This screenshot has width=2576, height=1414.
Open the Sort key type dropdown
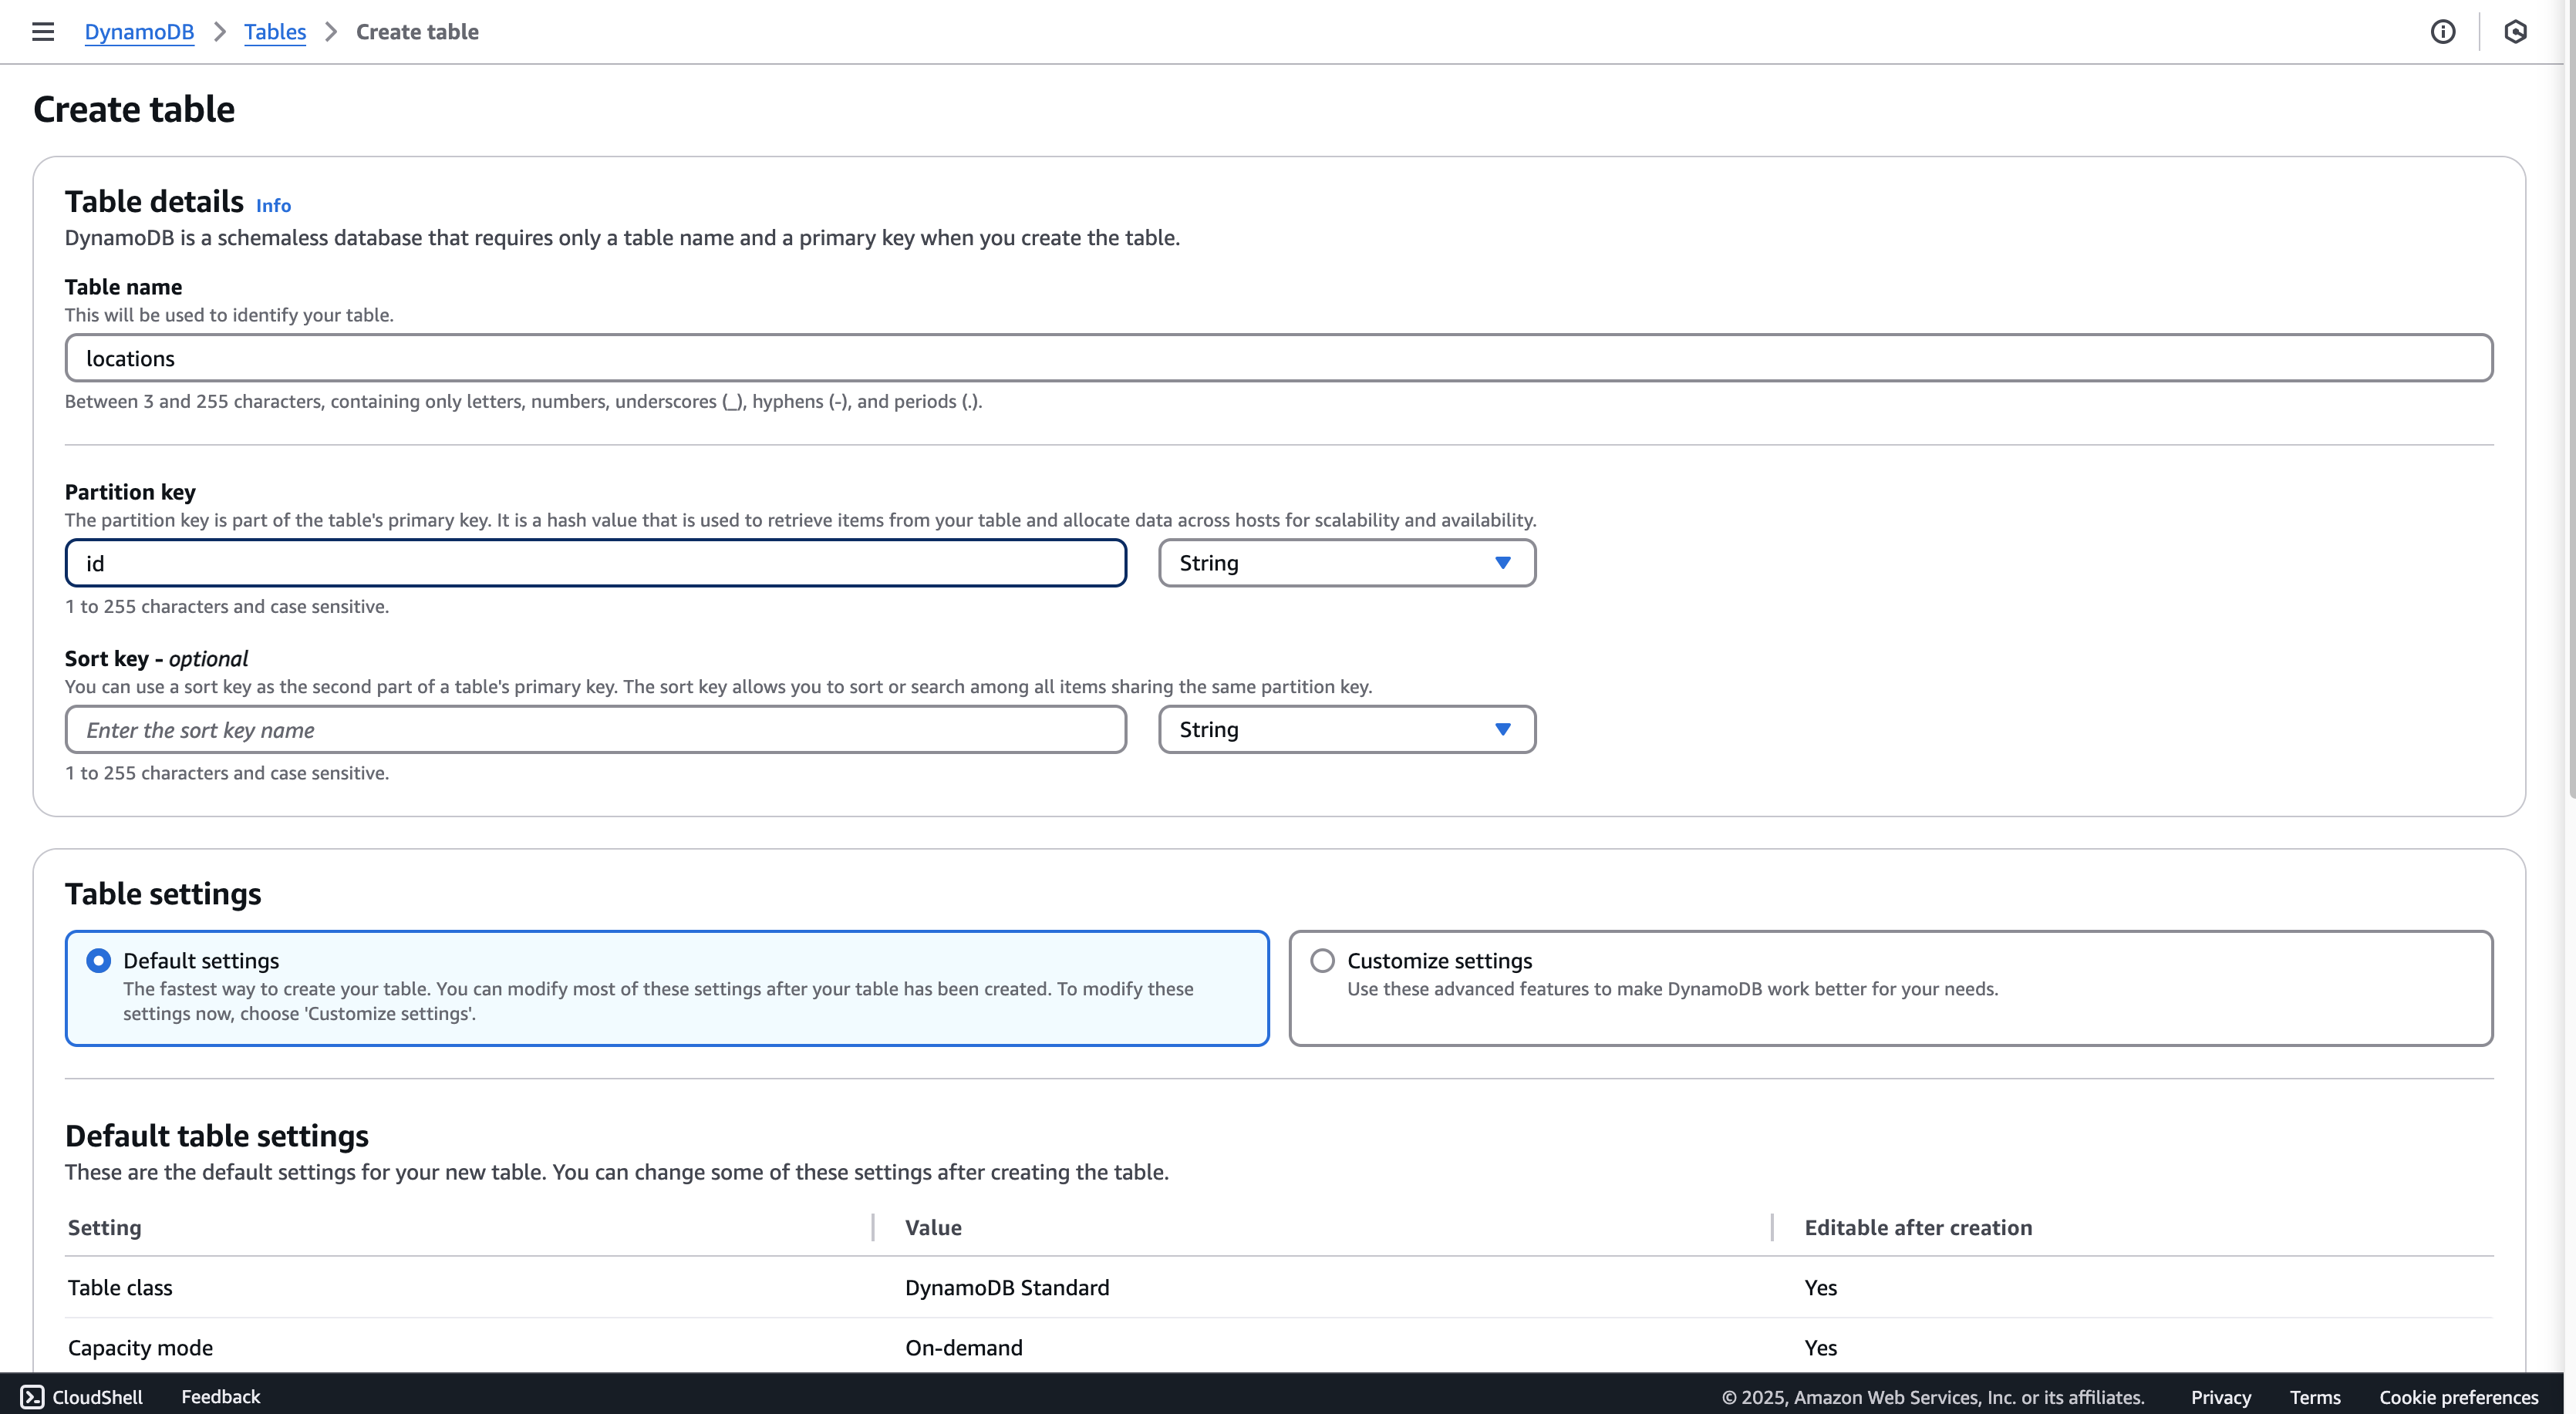click(x=1347, y=730)
